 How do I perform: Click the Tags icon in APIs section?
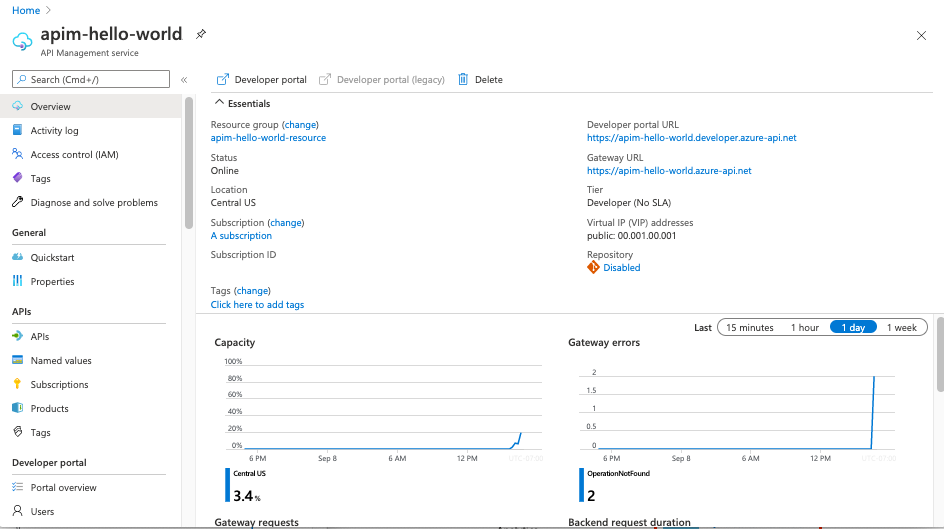tap(17, 432)
